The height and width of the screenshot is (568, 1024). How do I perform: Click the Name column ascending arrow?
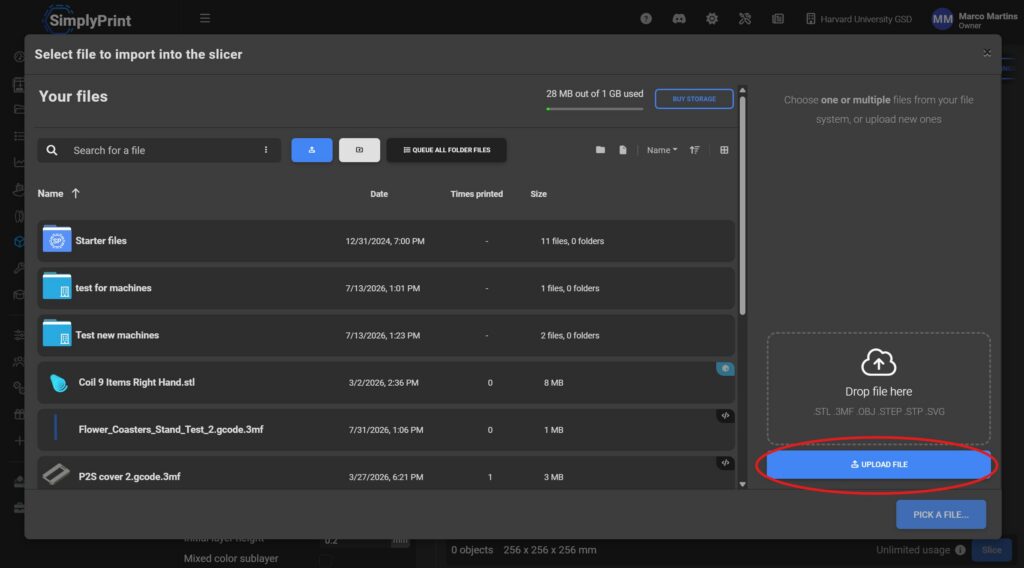tap(76, 193)
